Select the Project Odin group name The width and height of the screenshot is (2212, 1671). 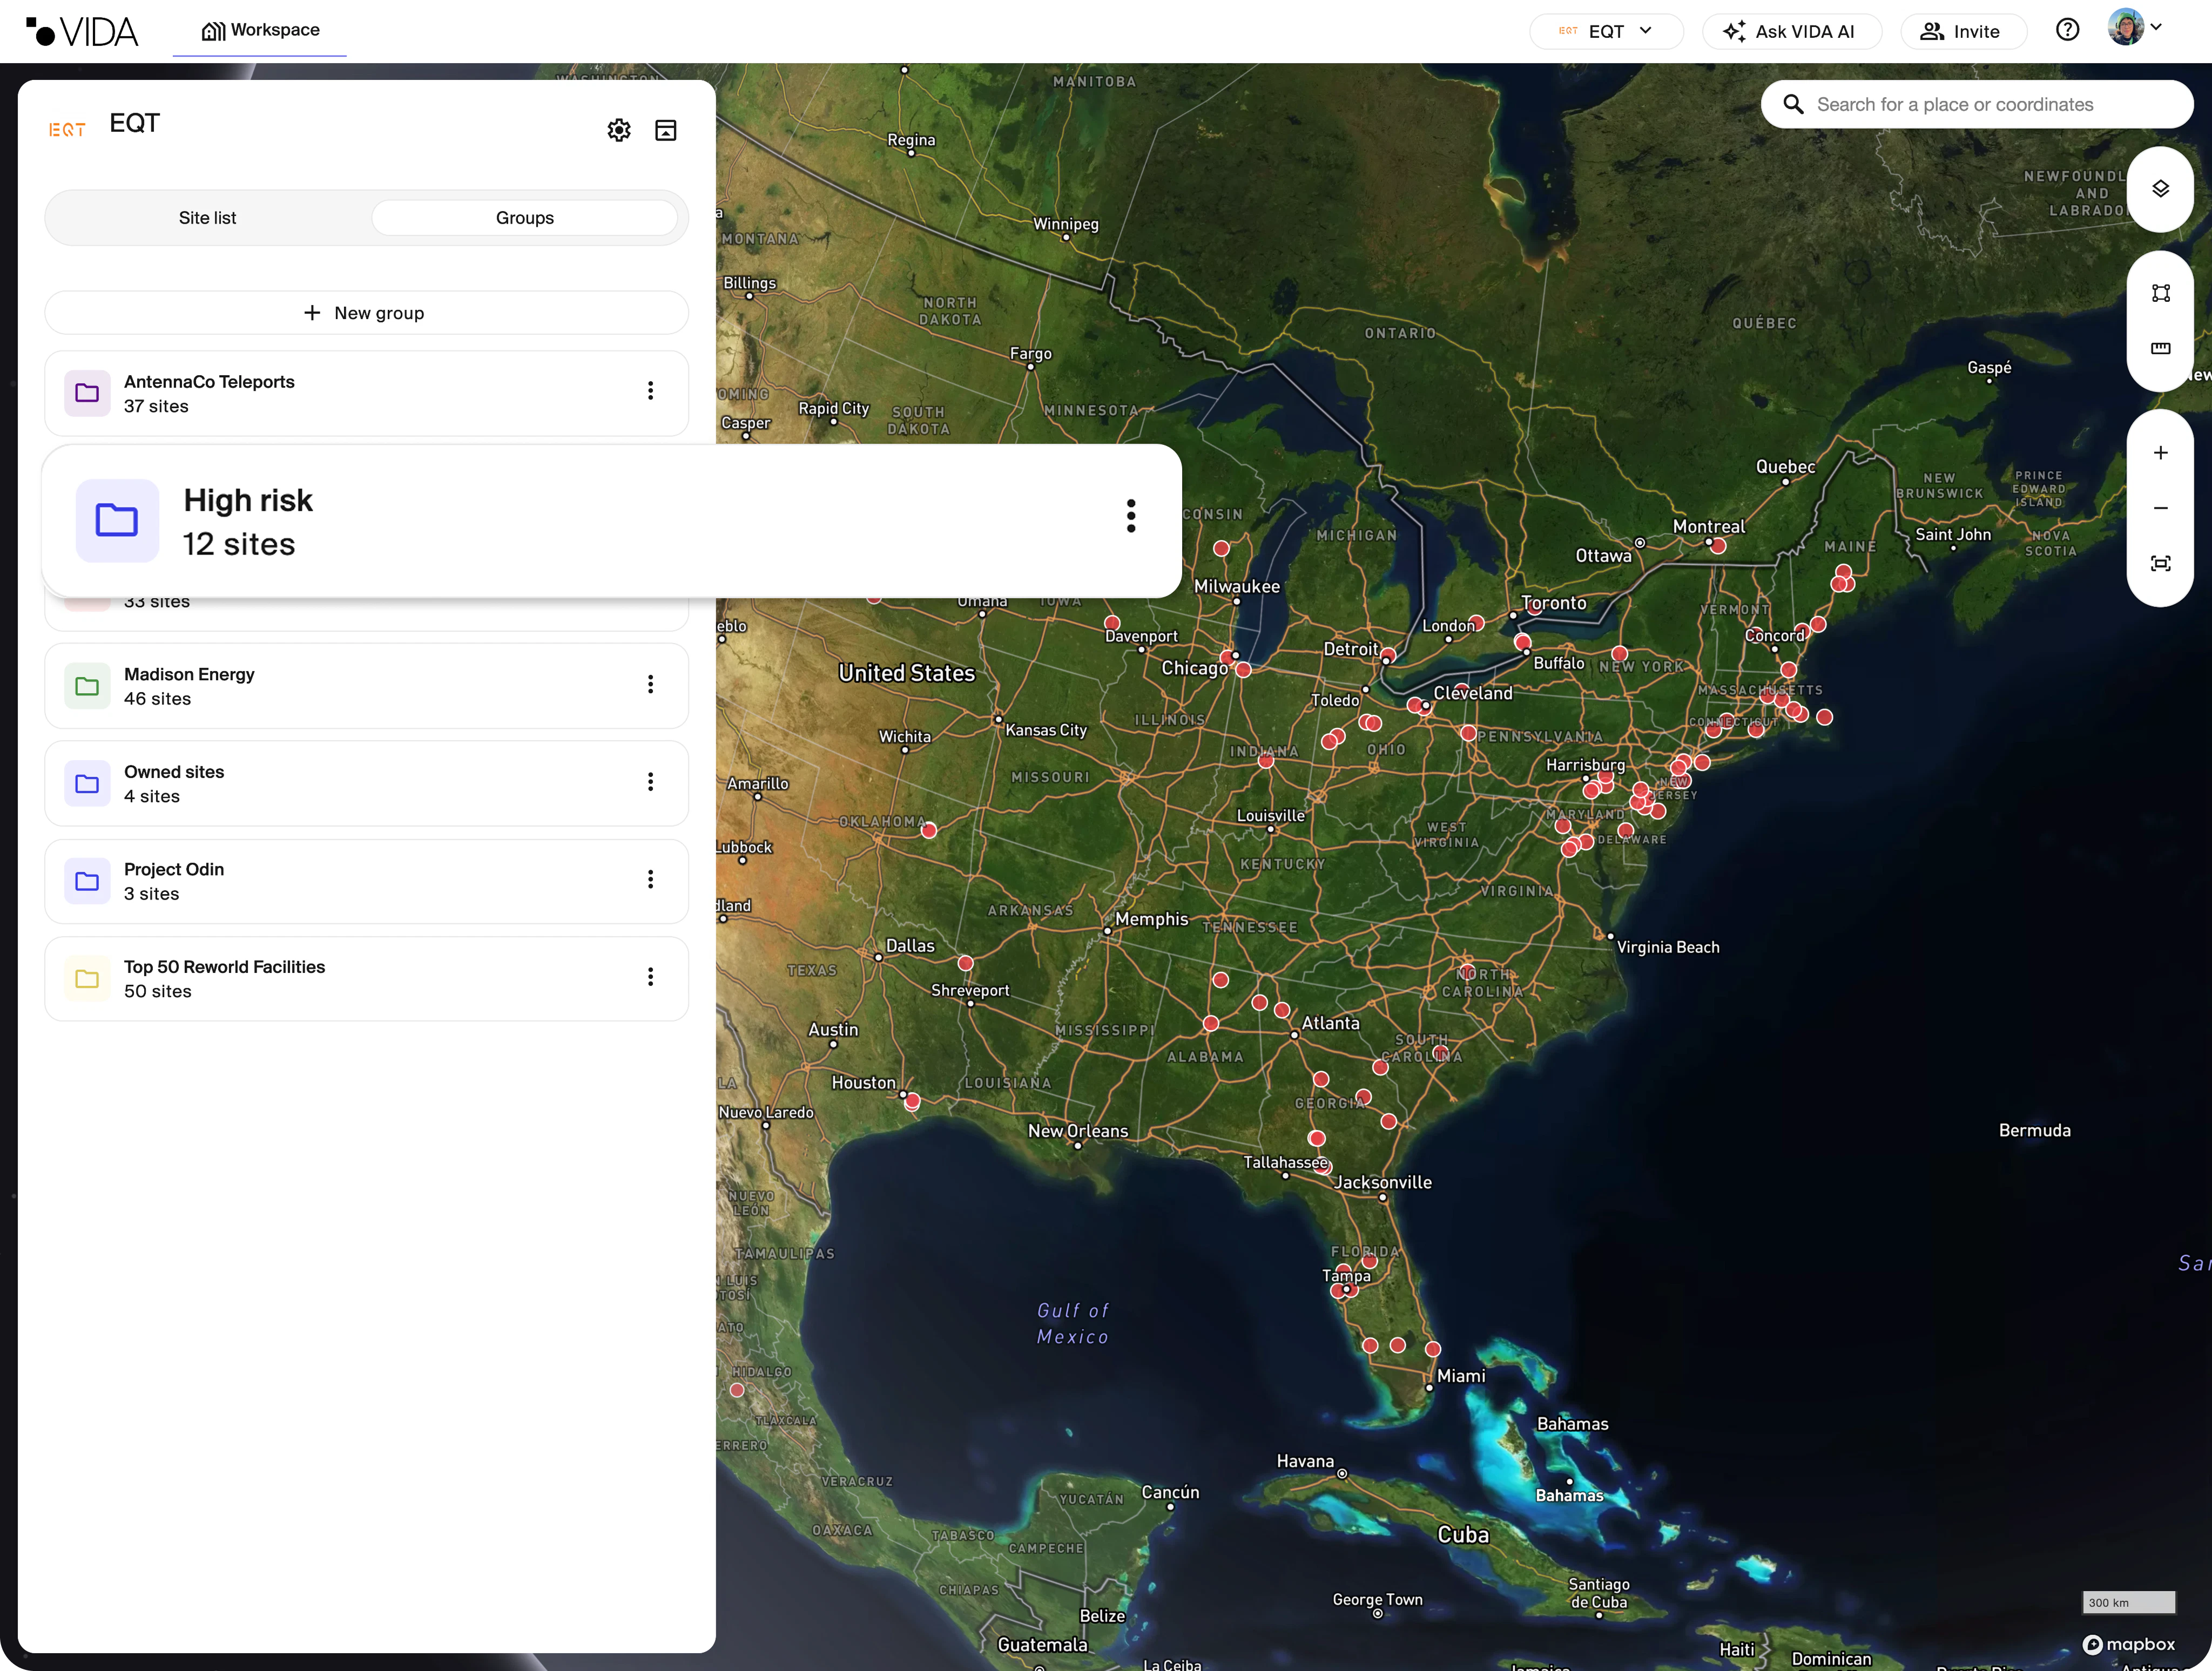(174, 869)
